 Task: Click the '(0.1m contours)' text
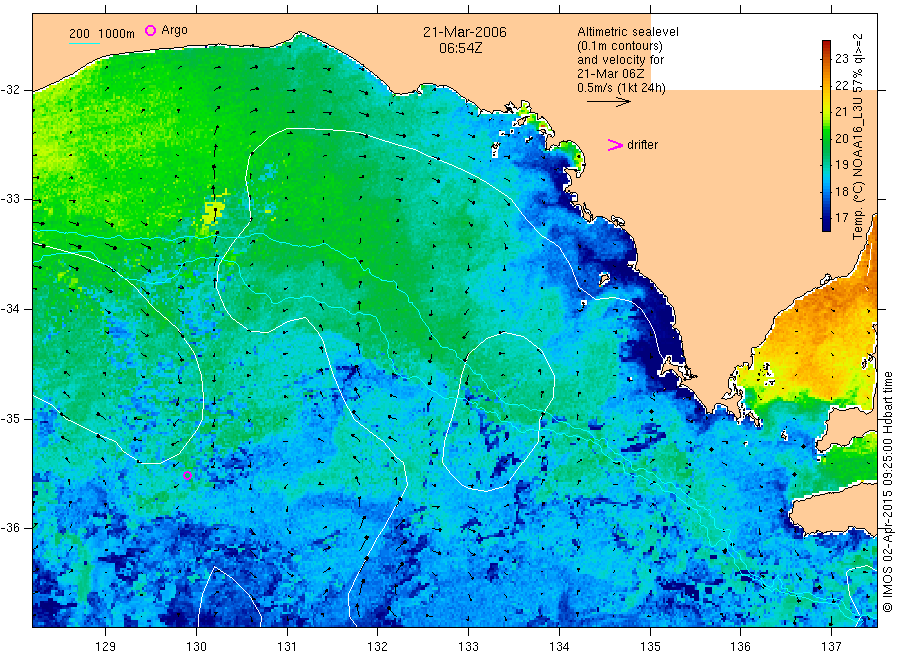coord(620,46)
